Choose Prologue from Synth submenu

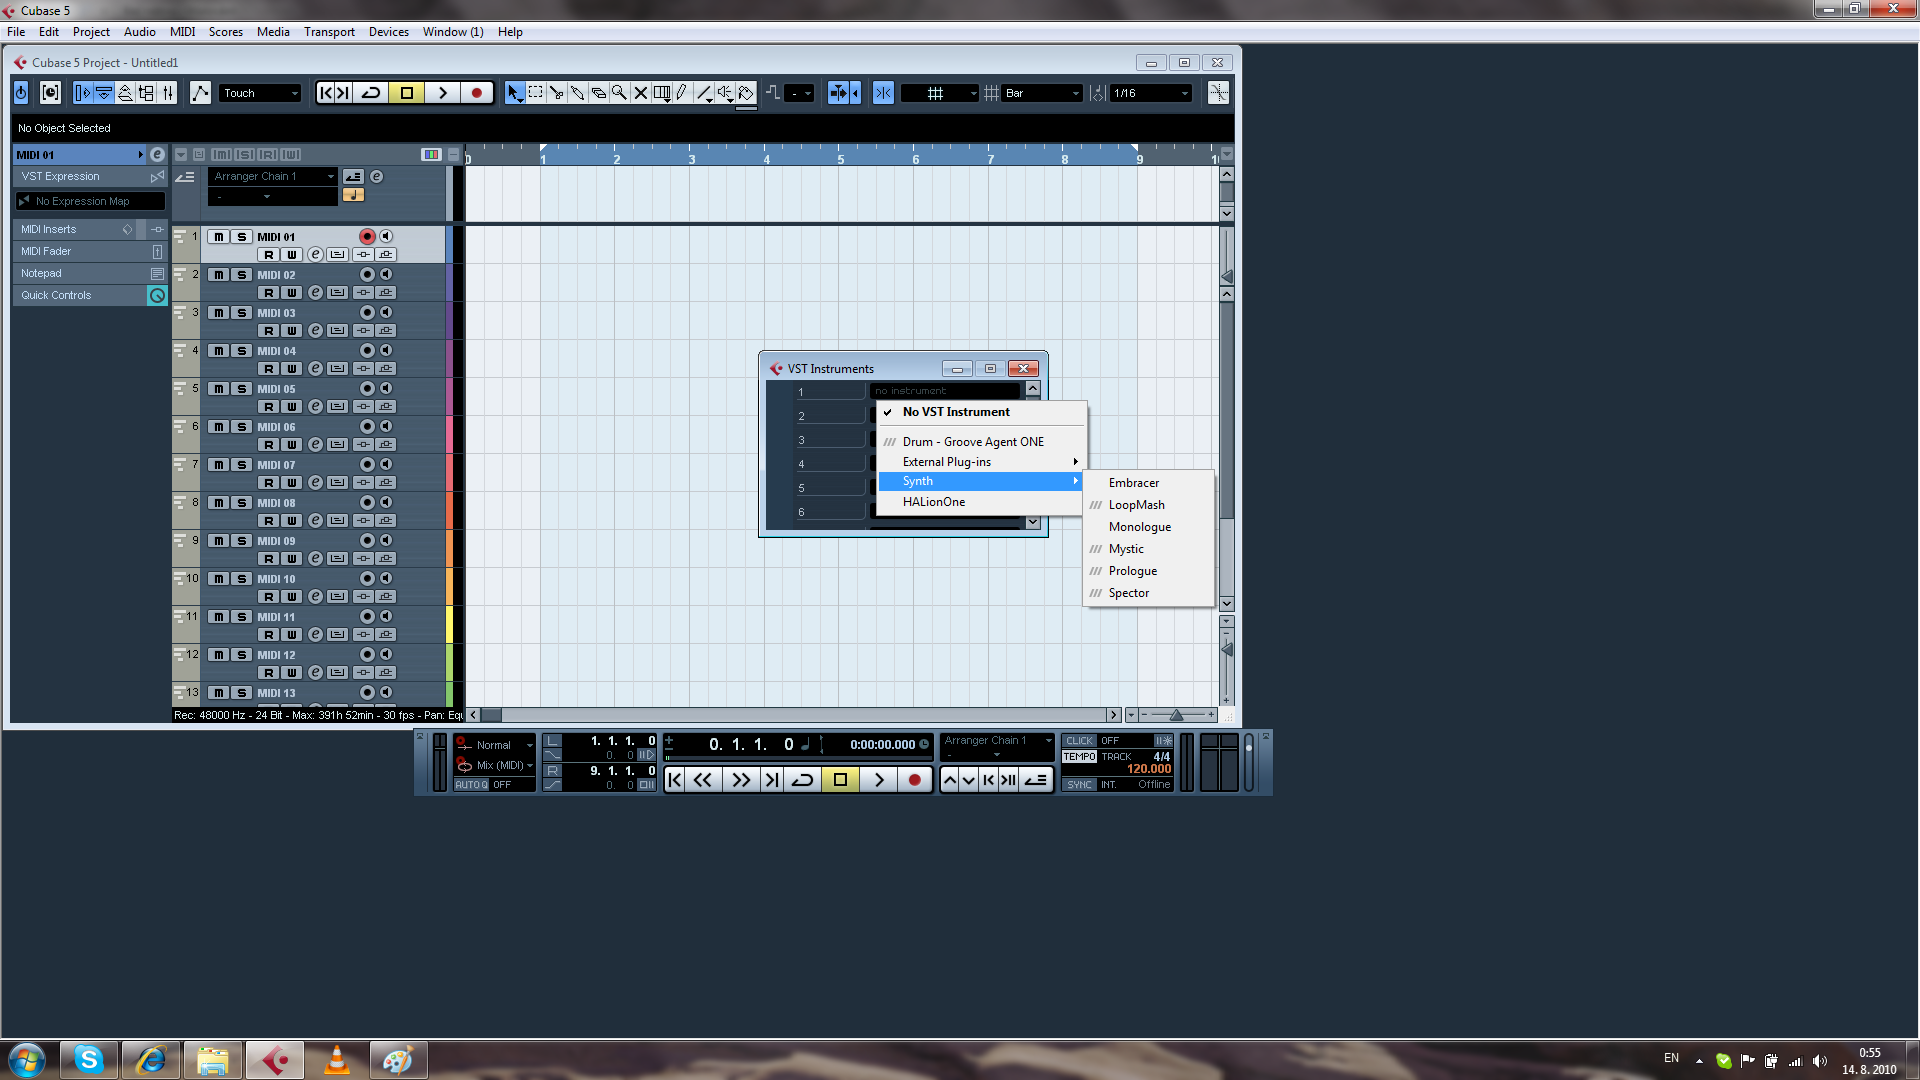click(x=1132, y=571)
